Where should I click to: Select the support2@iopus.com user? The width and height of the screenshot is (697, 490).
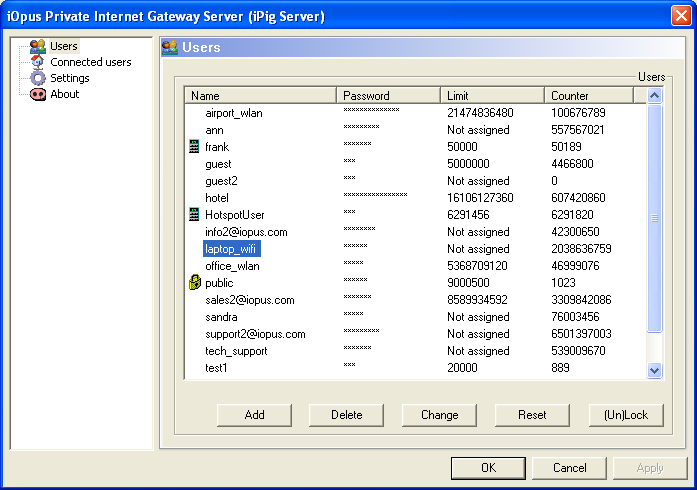255,334
